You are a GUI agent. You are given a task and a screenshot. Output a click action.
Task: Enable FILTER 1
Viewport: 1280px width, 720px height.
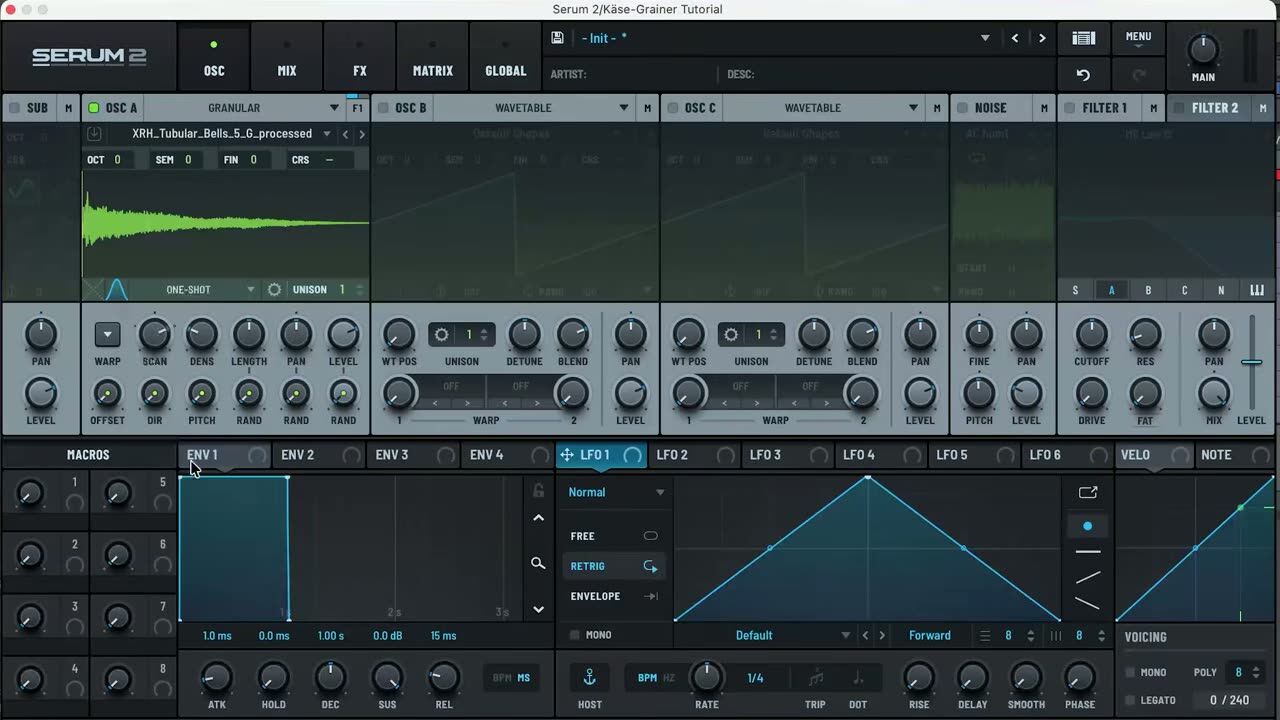pos(1070,108)
